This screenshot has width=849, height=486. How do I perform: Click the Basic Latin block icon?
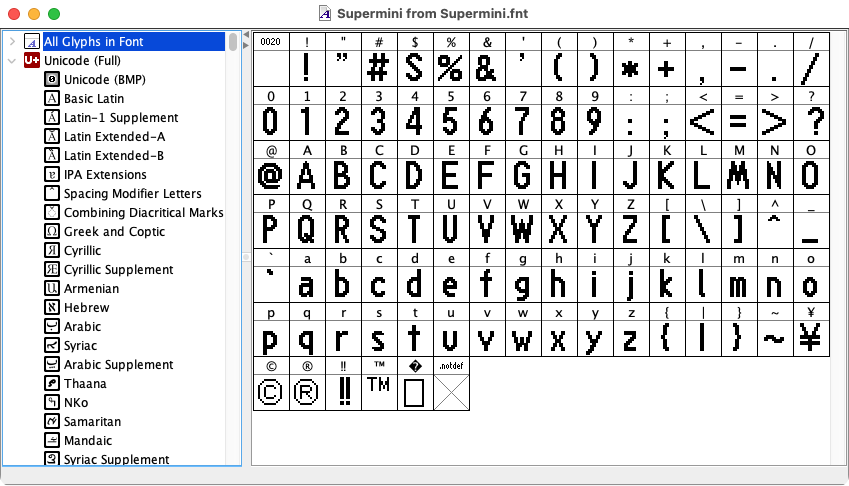pos(52,98)
